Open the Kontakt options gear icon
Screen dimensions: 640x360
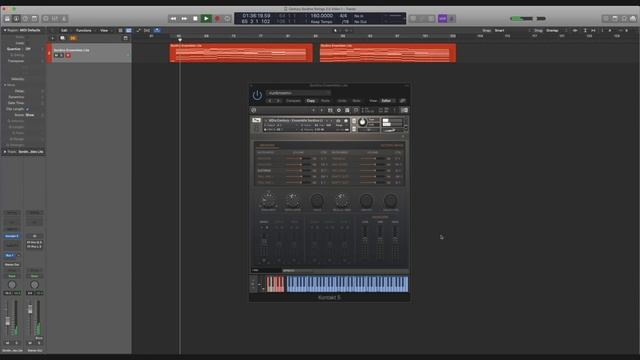(339, 110)
